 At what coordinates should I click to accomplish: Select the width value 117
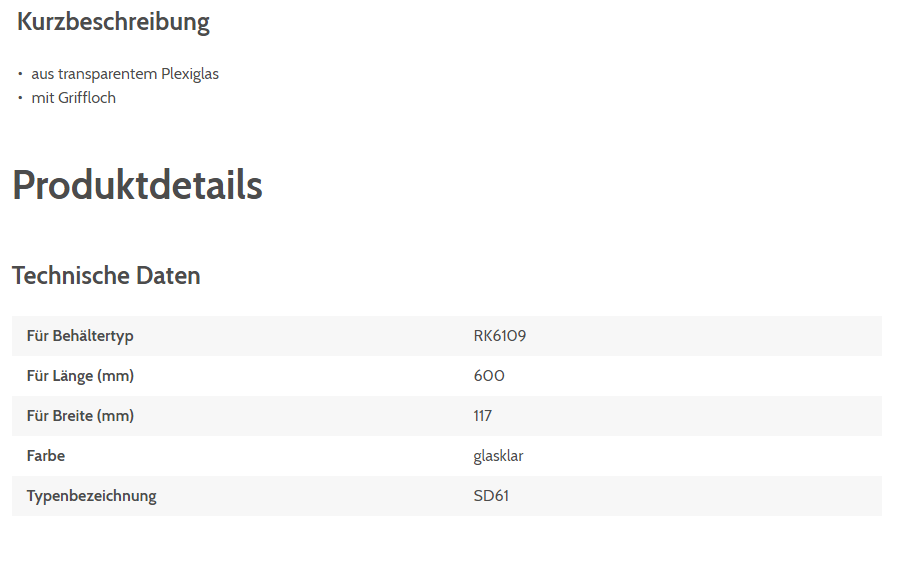(483, 416)
